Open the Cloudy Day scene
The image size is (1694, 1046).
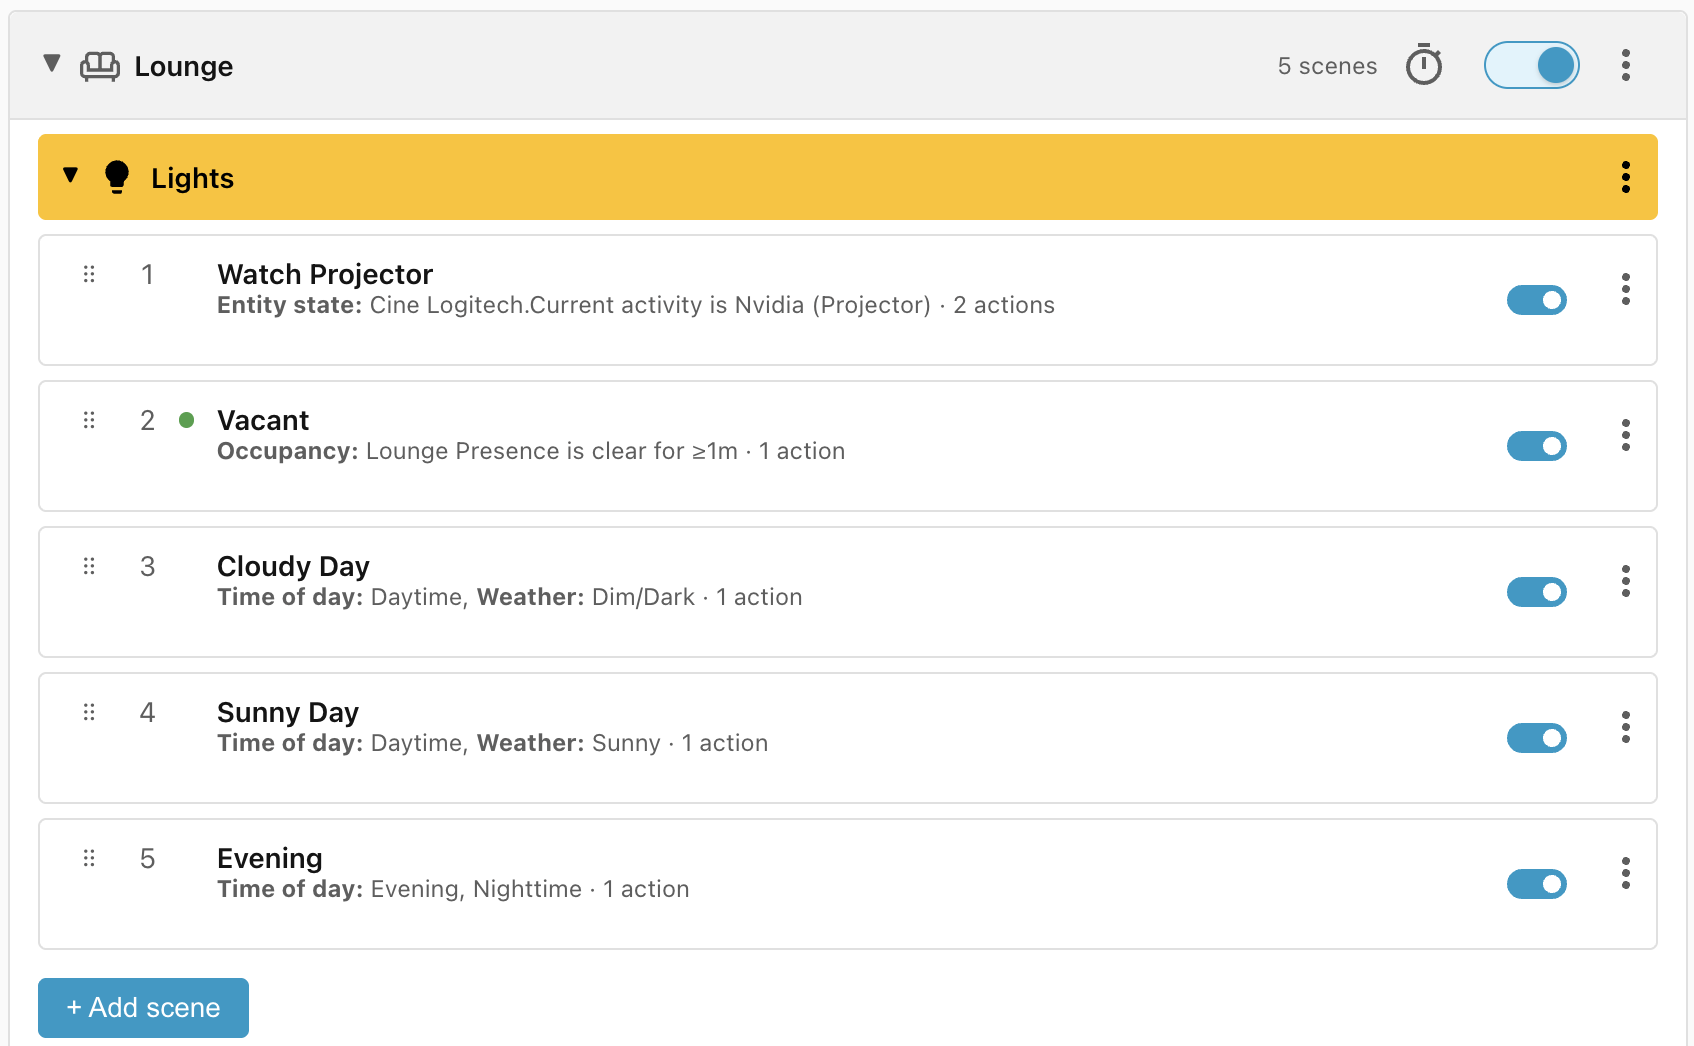pyautogui.click(x=848, y=592)
